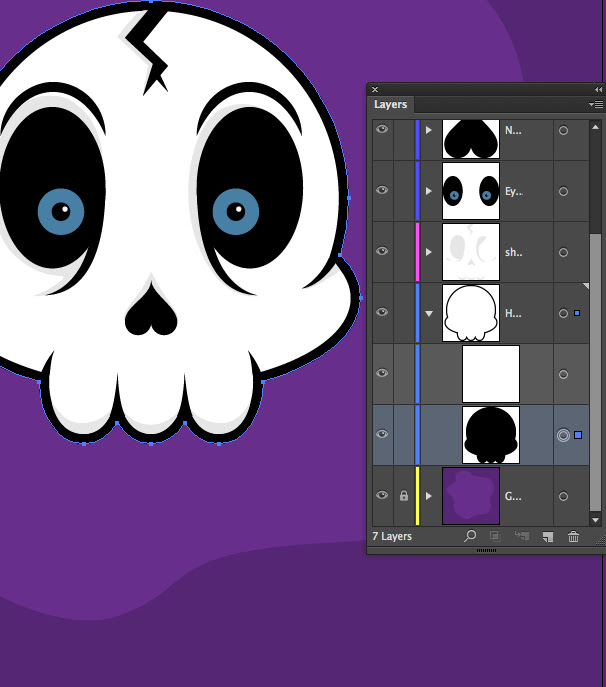Click Make/Release Clipping Mask icon
The image size is (606, 687).
coord(495,536)
